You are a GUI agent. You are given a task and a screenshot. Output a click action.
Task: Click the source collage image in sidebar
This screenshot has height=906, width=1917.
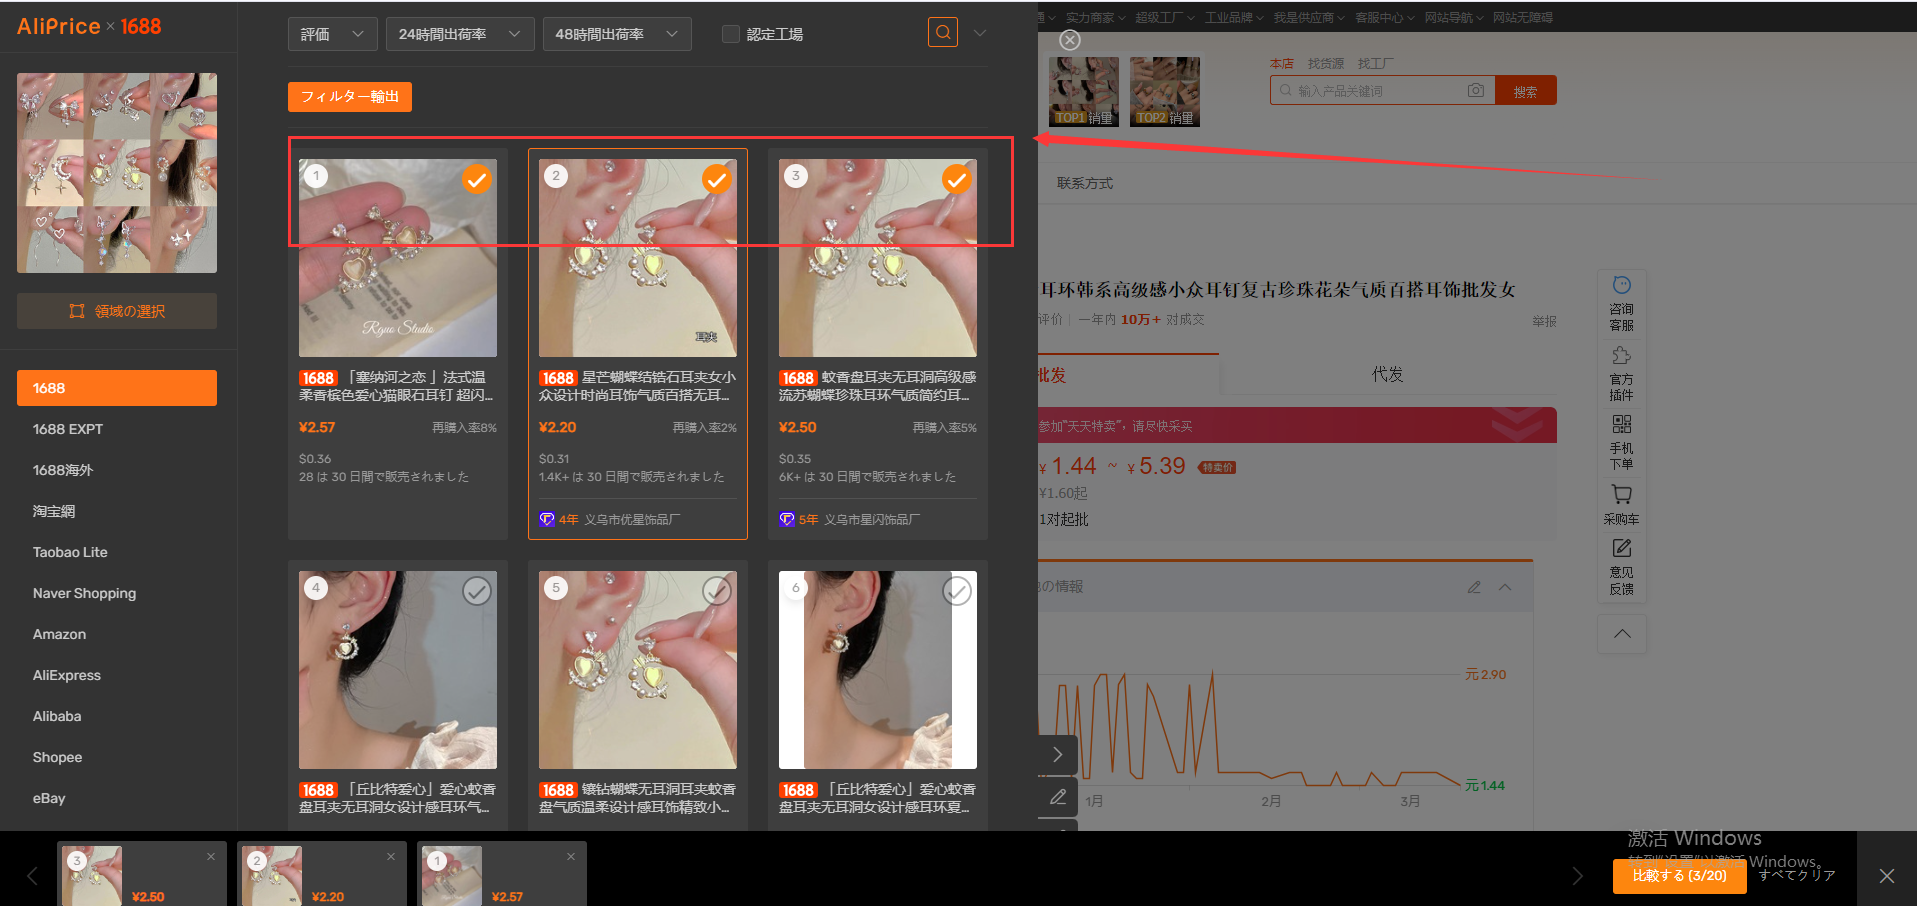117,173
